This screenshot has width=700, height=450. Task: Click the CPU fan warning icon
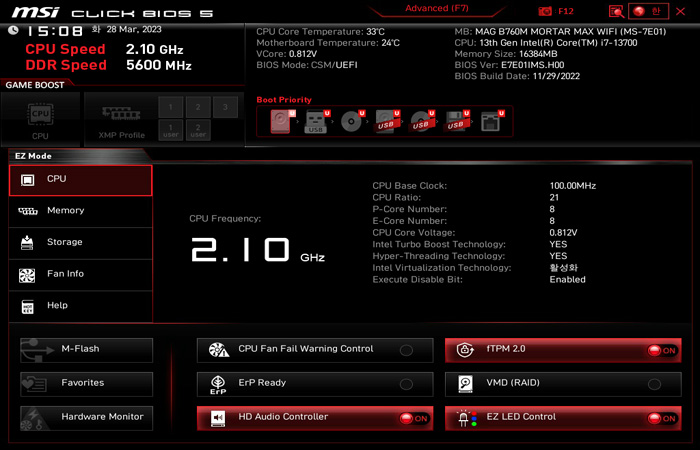[219, 350]
